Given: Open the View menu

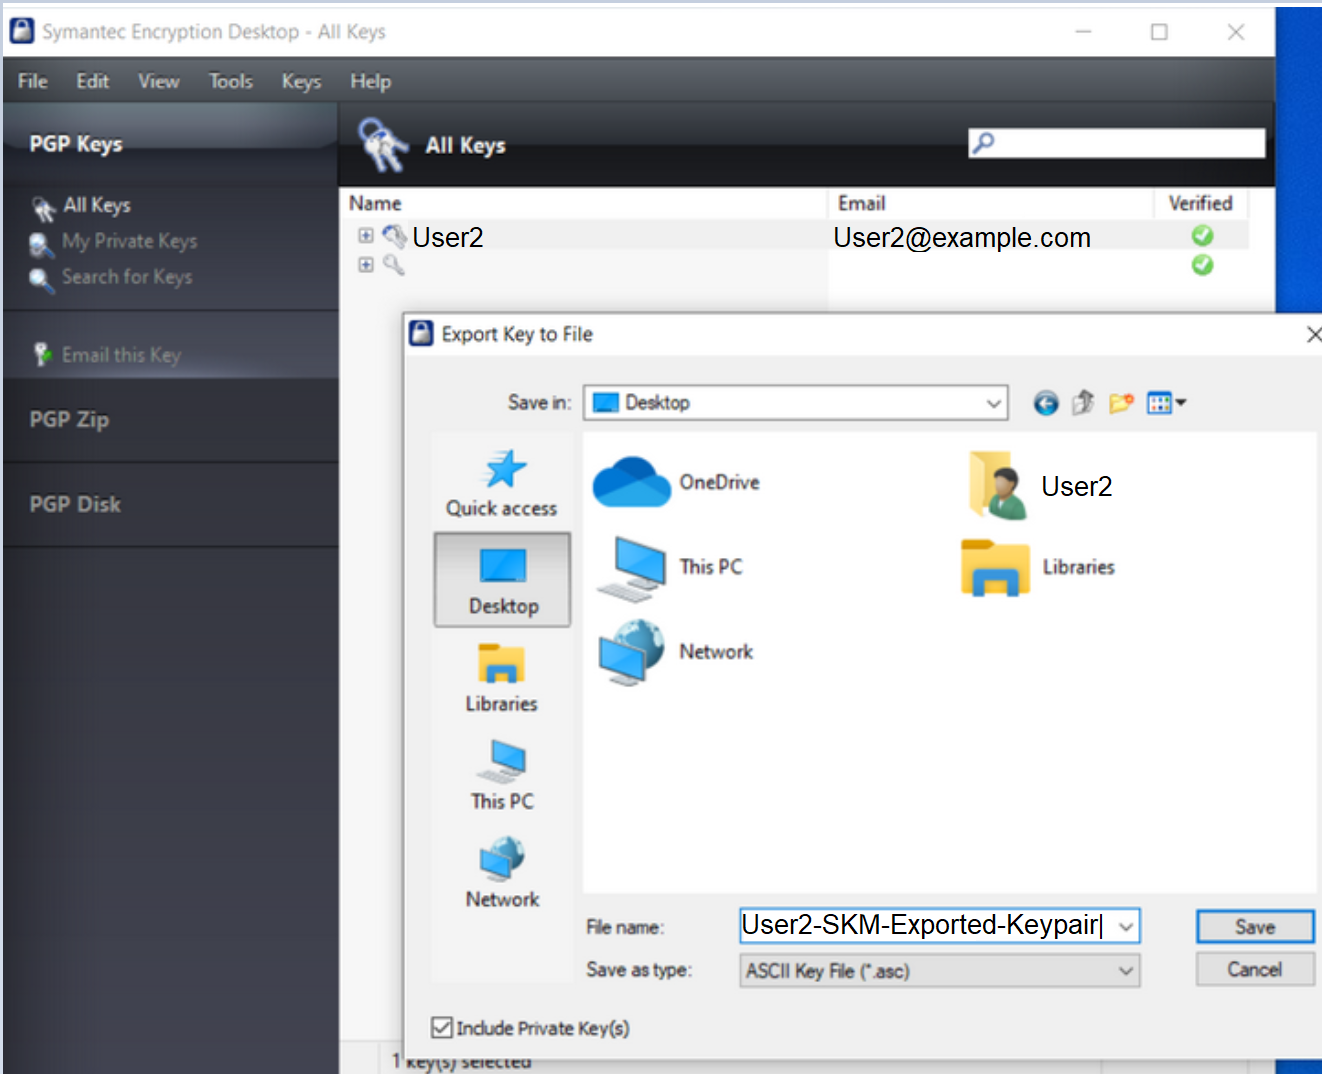Looking at the screenshot, I should pos(159,81).
